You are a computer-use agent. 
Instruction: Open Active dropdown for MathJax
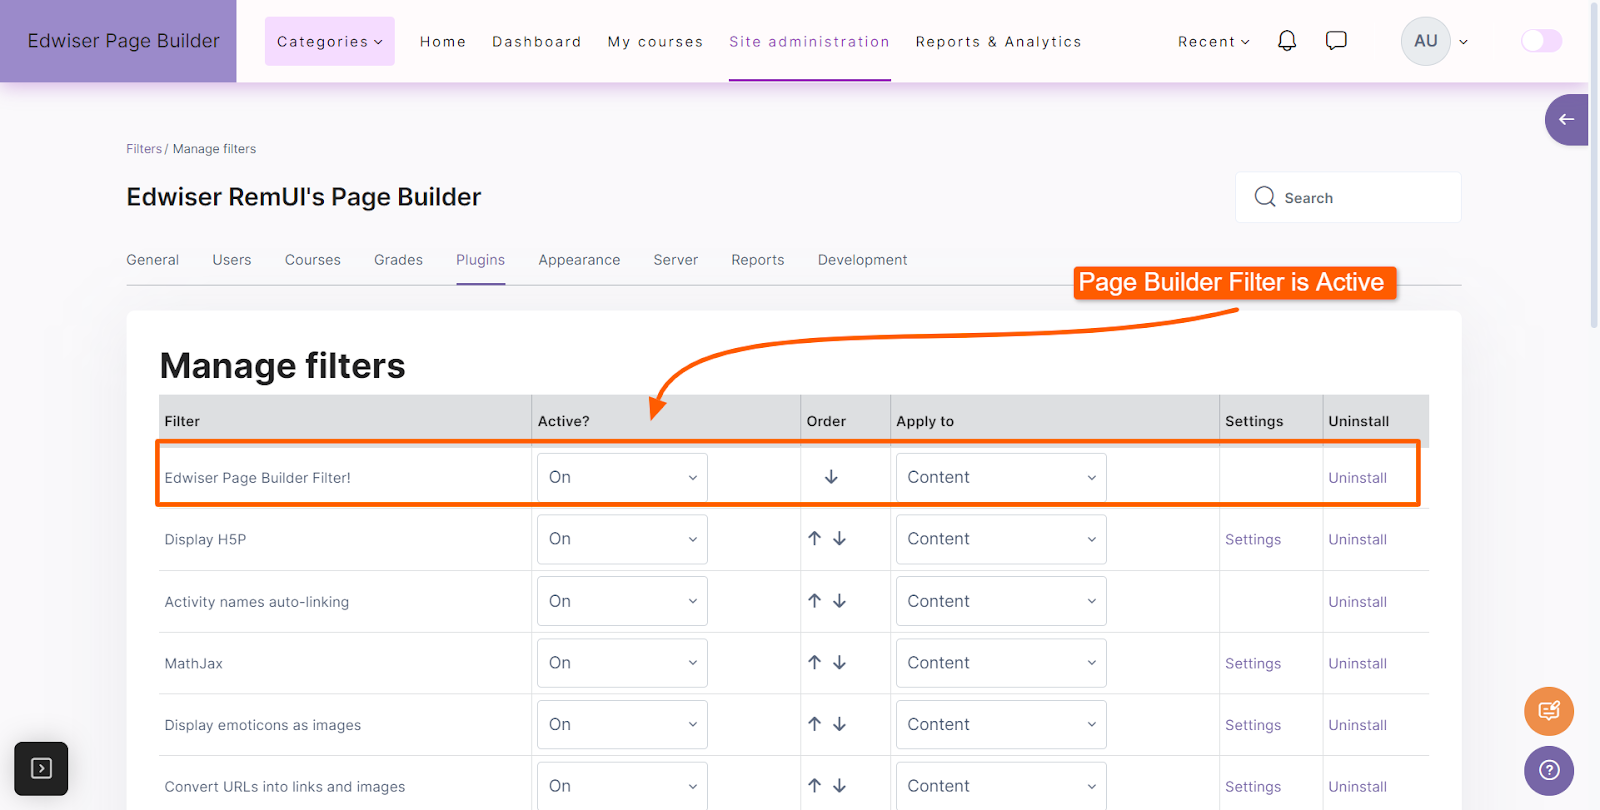tap(622, 663)
